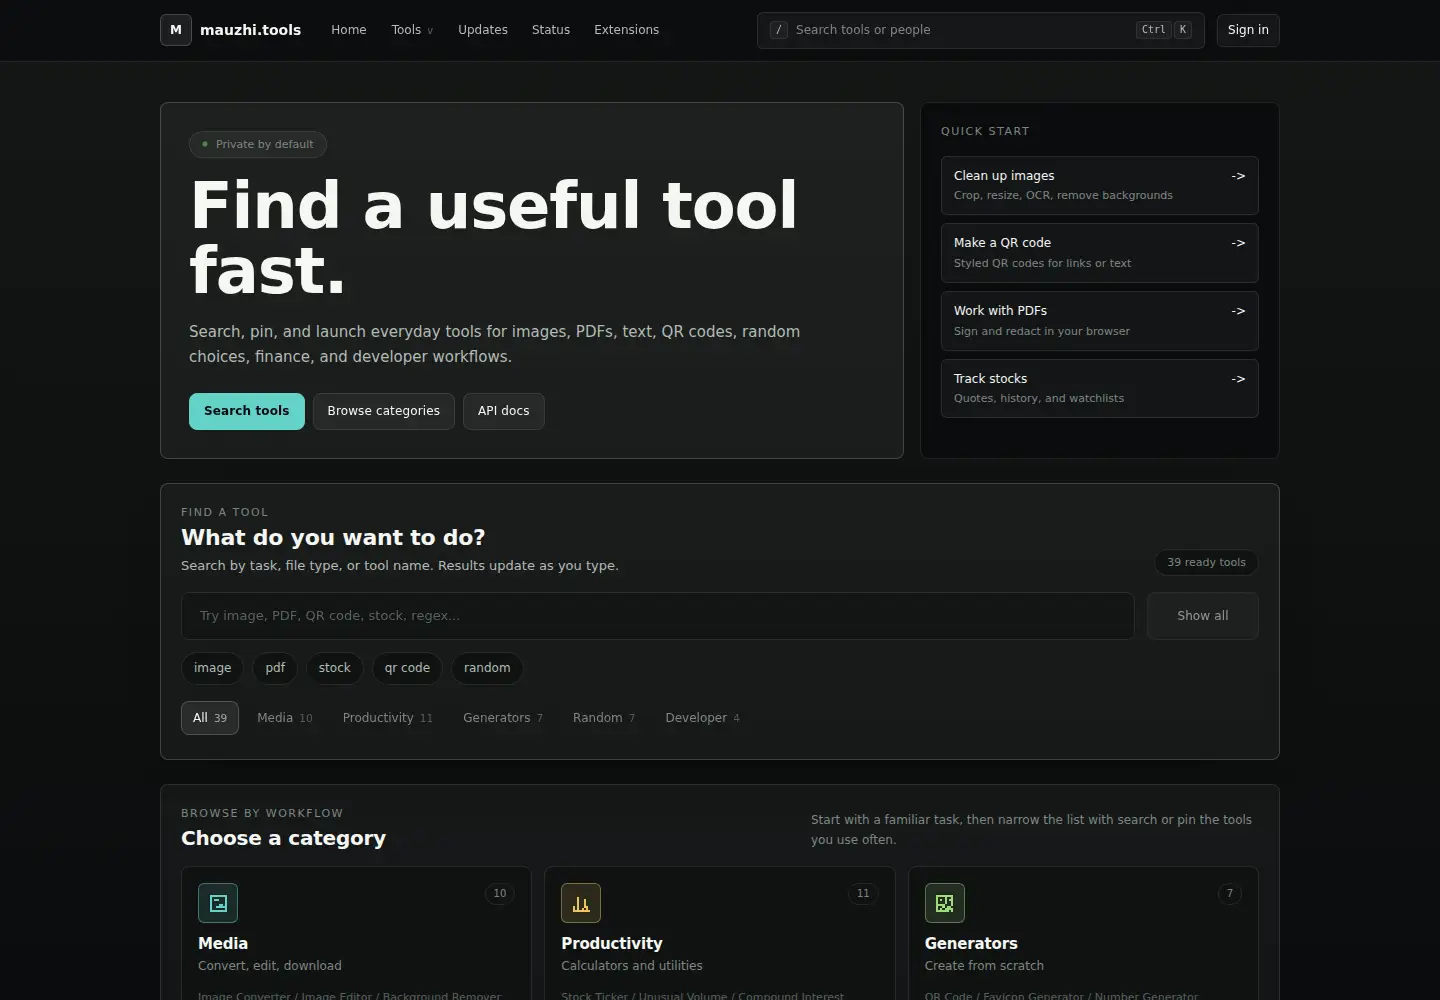The height and width of the screenshot is (1000, 1440).
Task: Select the image suggestion chip
Action: tap(212, 668)
